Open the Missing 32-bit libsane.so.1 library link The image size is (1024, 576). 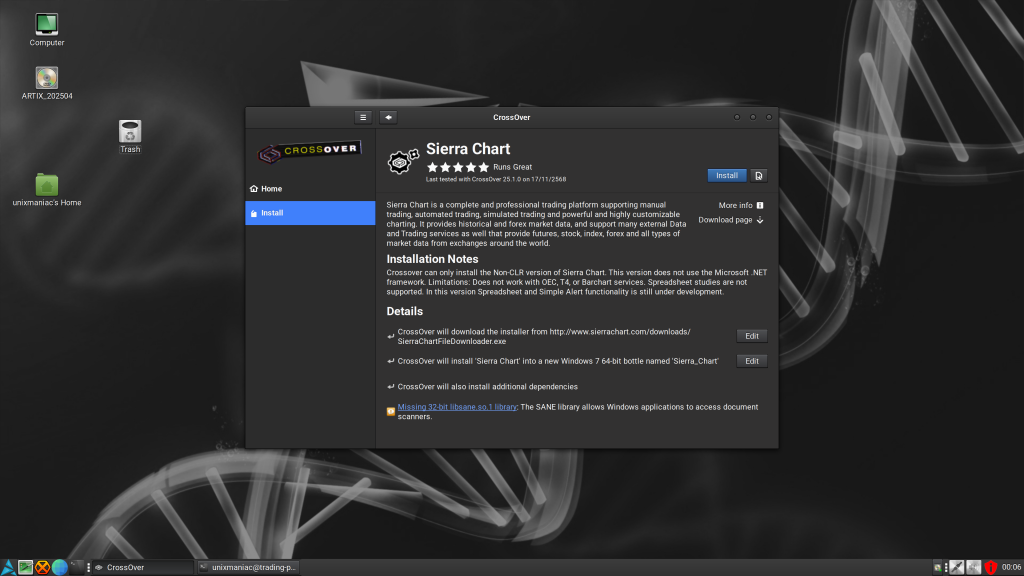pyautogui.click(x=456, y=407)
